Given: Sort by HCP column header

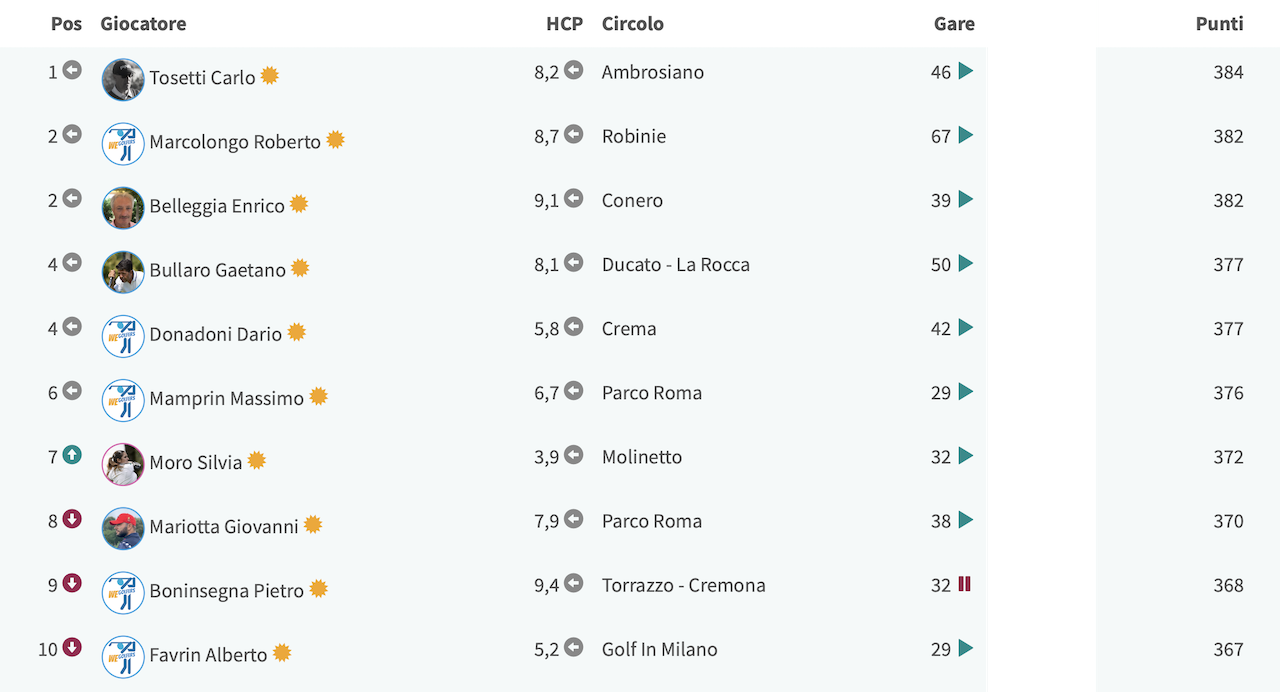Looking at the screenshot, I should click(x=565, y=23).
